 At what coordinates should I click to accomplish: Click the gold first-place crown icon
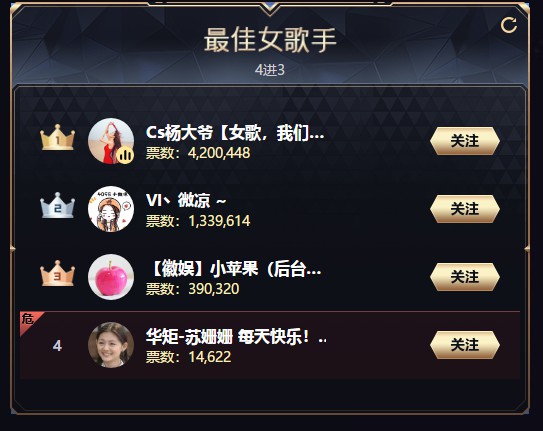pos(57,137)
